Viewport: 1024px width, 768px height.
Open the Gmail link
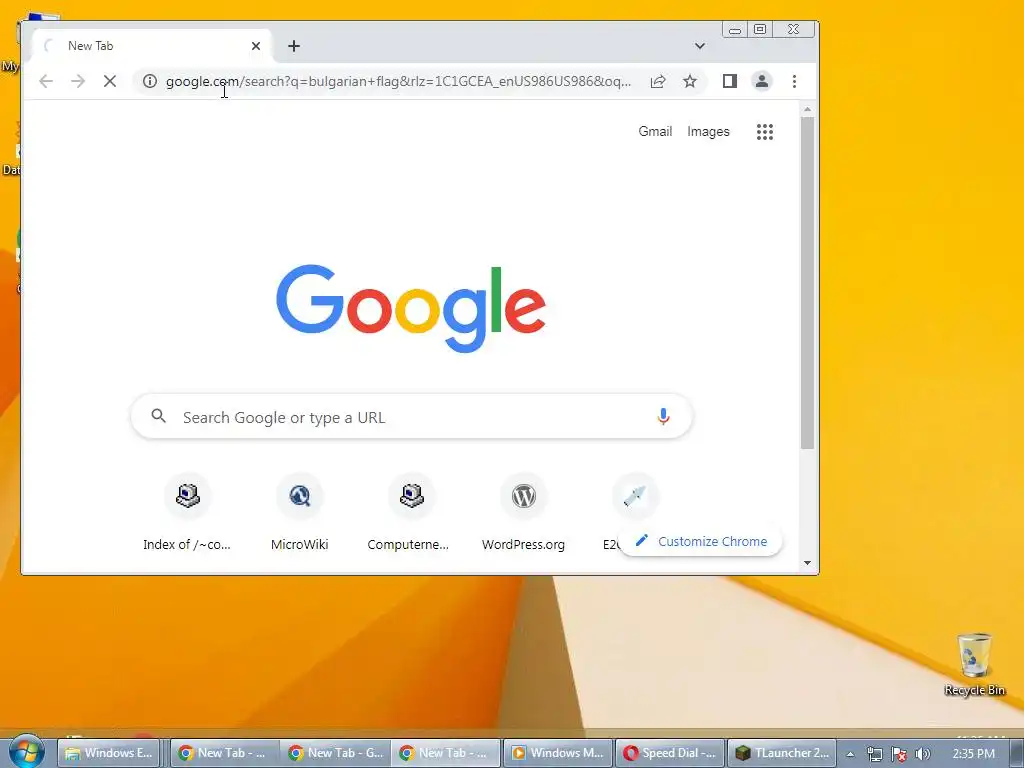pyautogui.click(x=655, y=131)
